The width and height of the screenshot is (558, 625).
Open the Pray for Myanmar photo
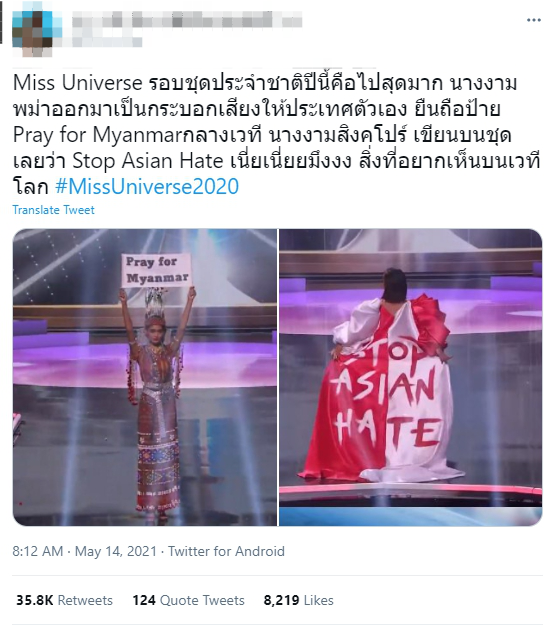[x=145, y=377]
